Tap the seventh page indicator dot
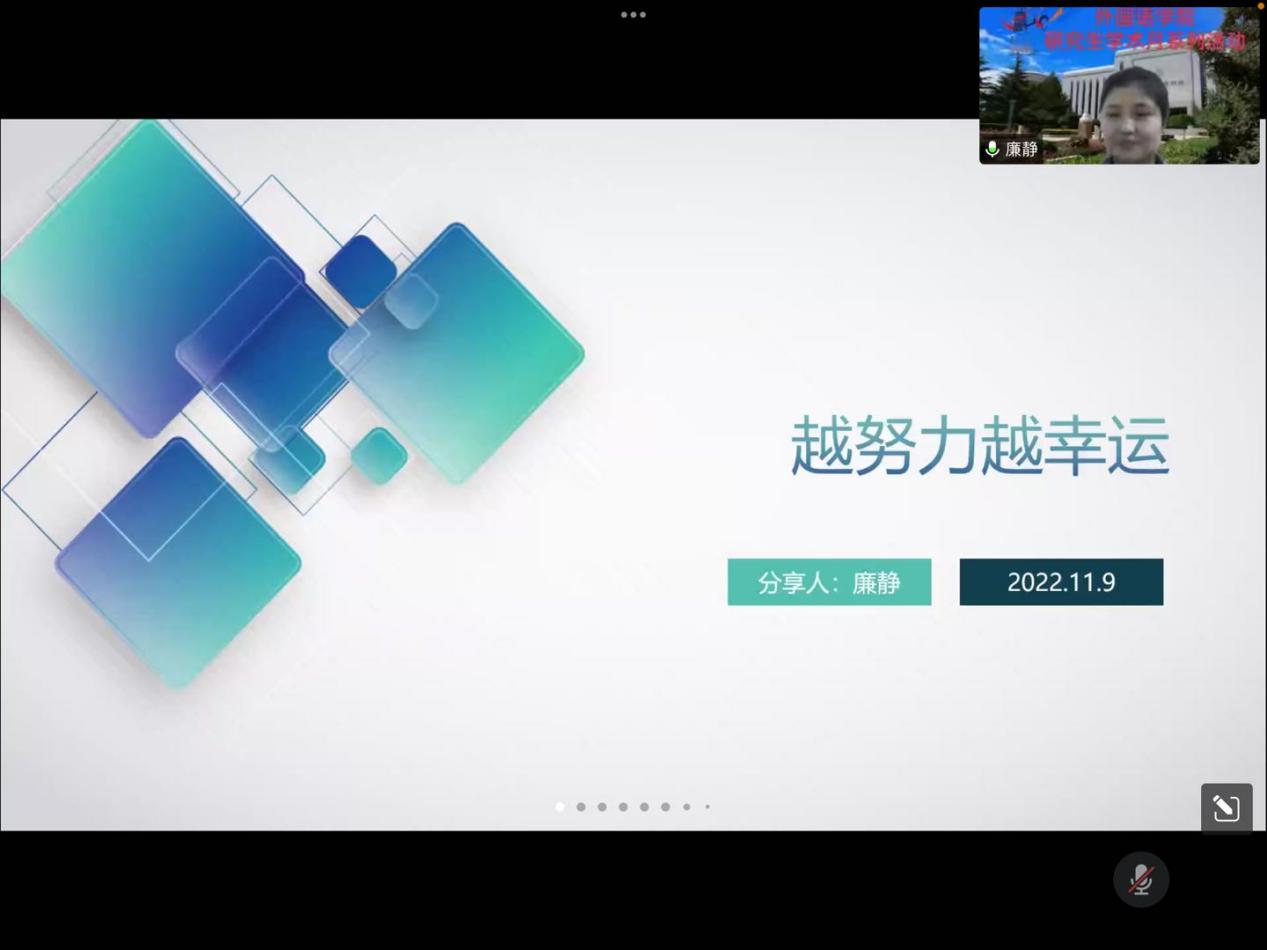1267x950 pixels. (687, 807)
